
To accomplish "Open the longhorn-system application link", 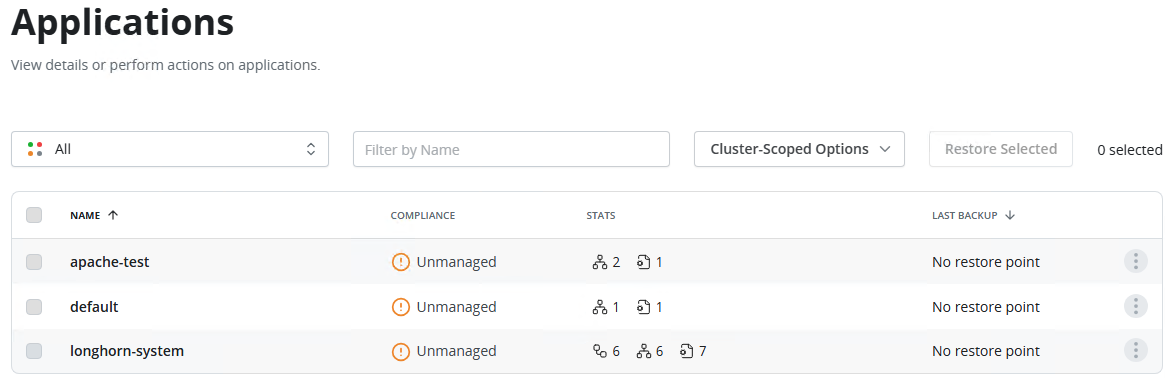I will click(x=127, y=350).
